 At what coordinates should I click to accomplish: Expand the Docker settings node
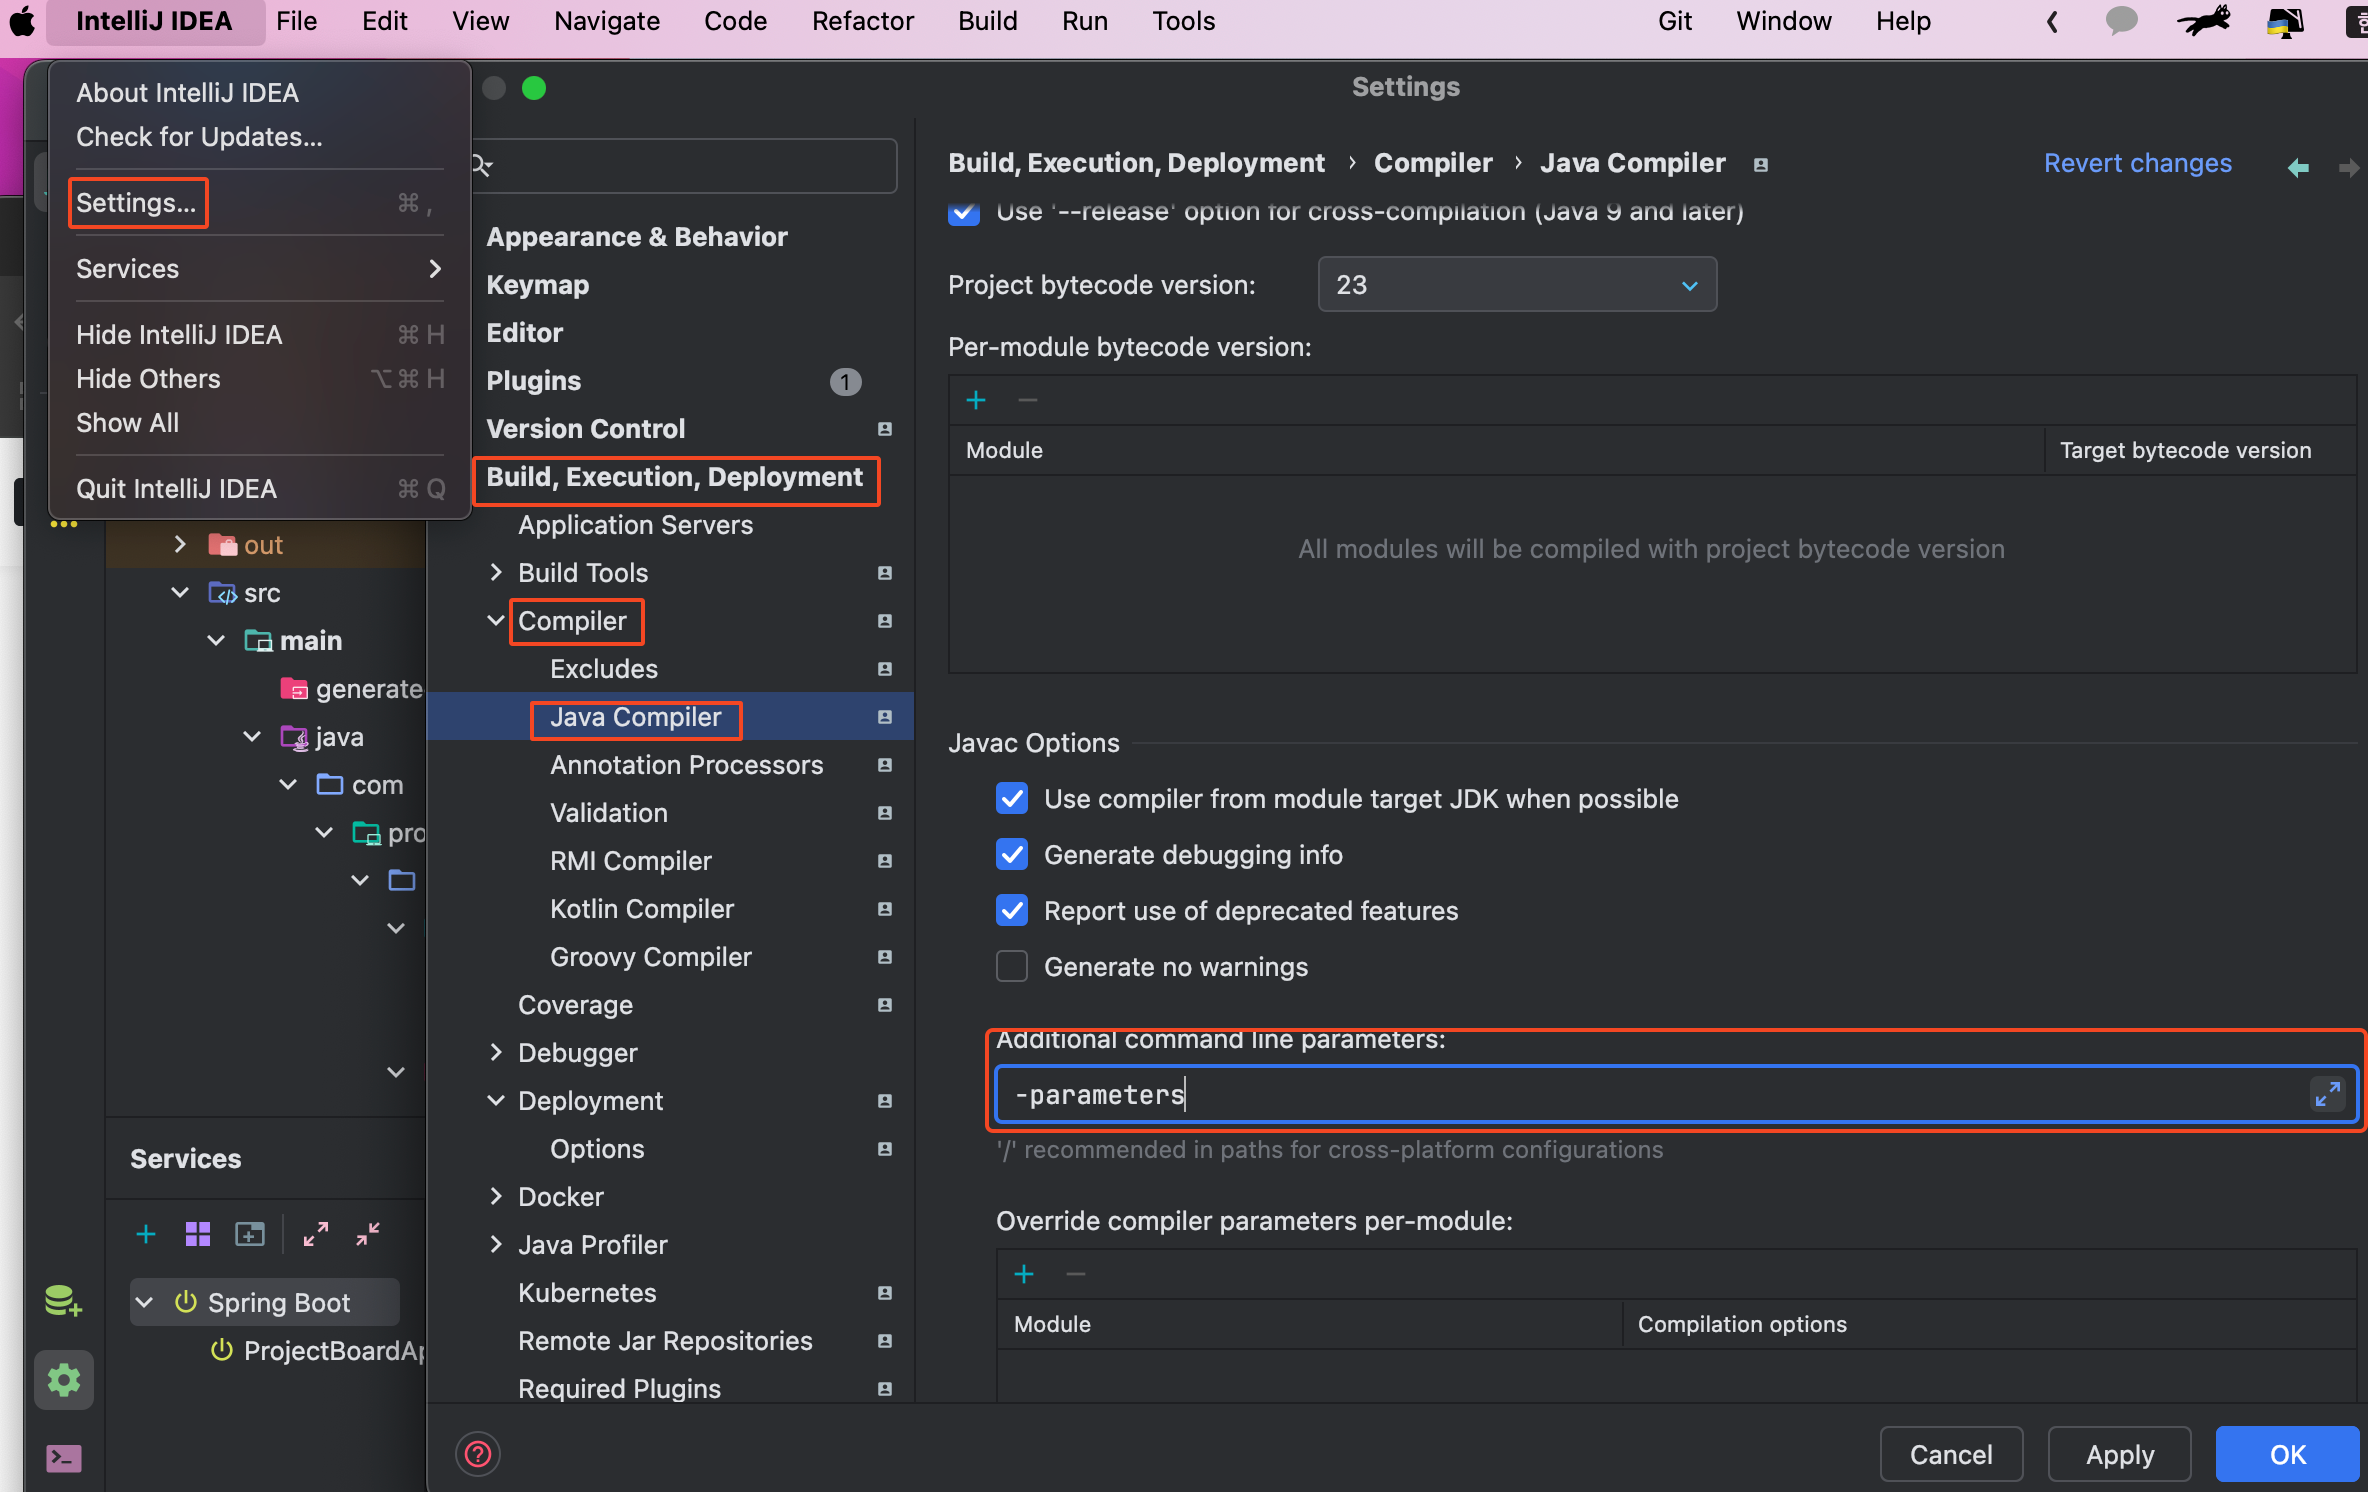(496, 1196)
